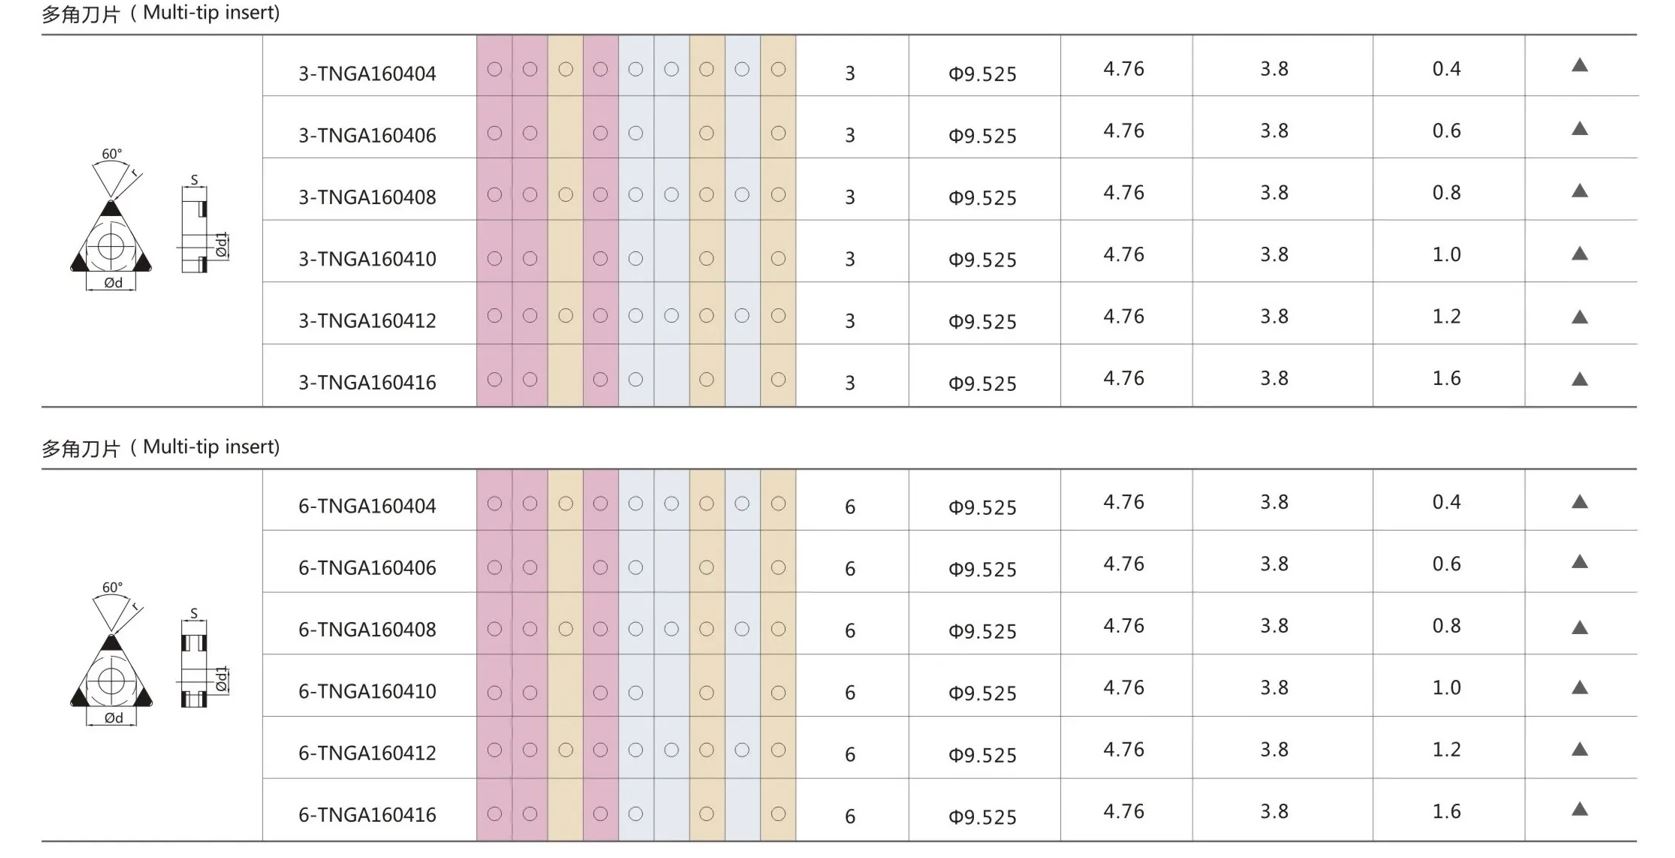
Task: Click the upper triangular insert diagram
Action: tap(111, 220)
